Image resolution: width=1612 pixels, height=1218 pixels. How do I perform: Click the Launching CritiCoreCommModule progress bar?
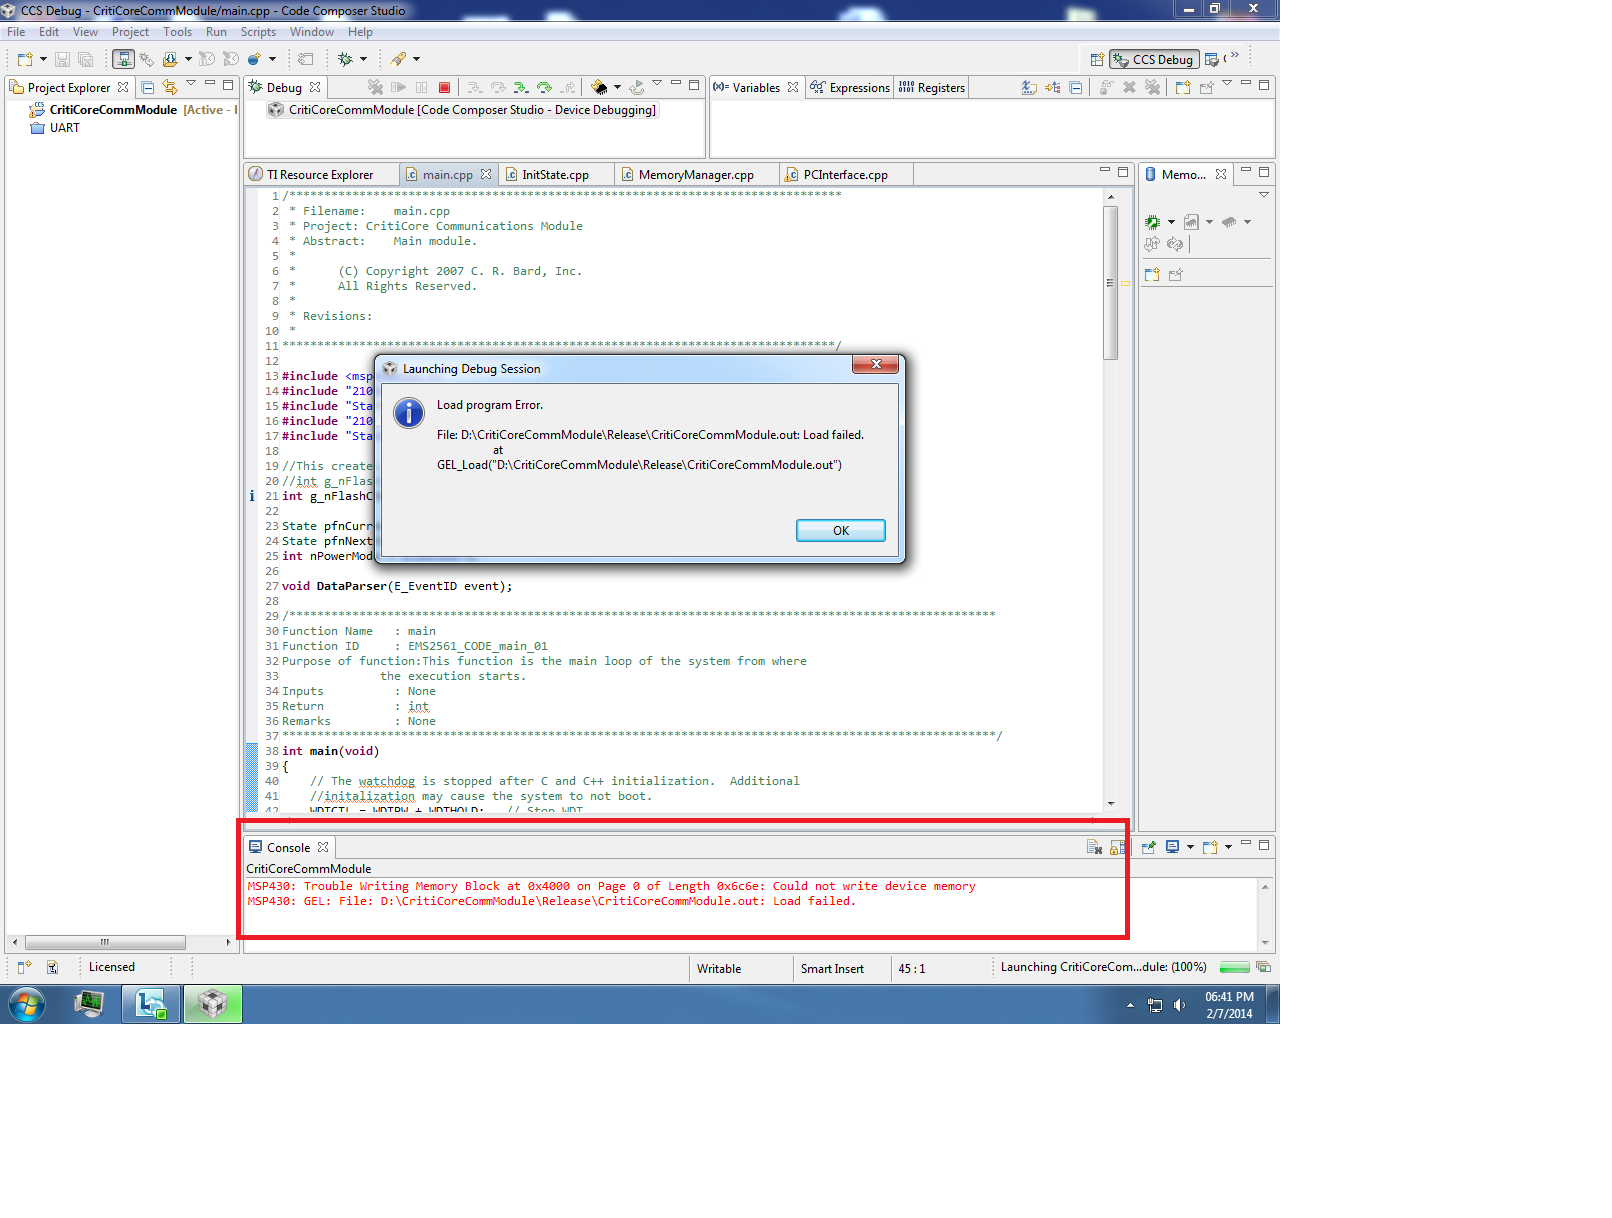[x=1236, y=968]
